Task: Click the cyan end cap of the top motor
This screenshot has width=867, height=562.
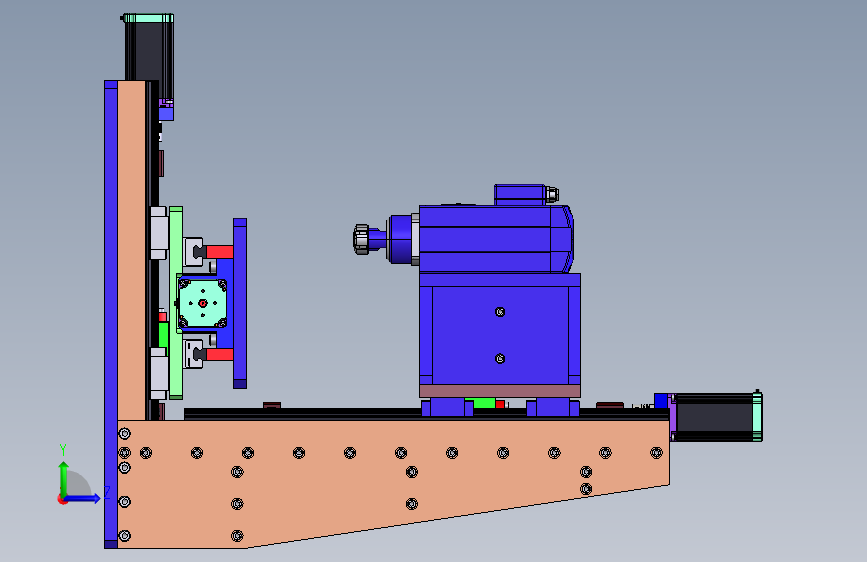Action: [x=149, y=18]
